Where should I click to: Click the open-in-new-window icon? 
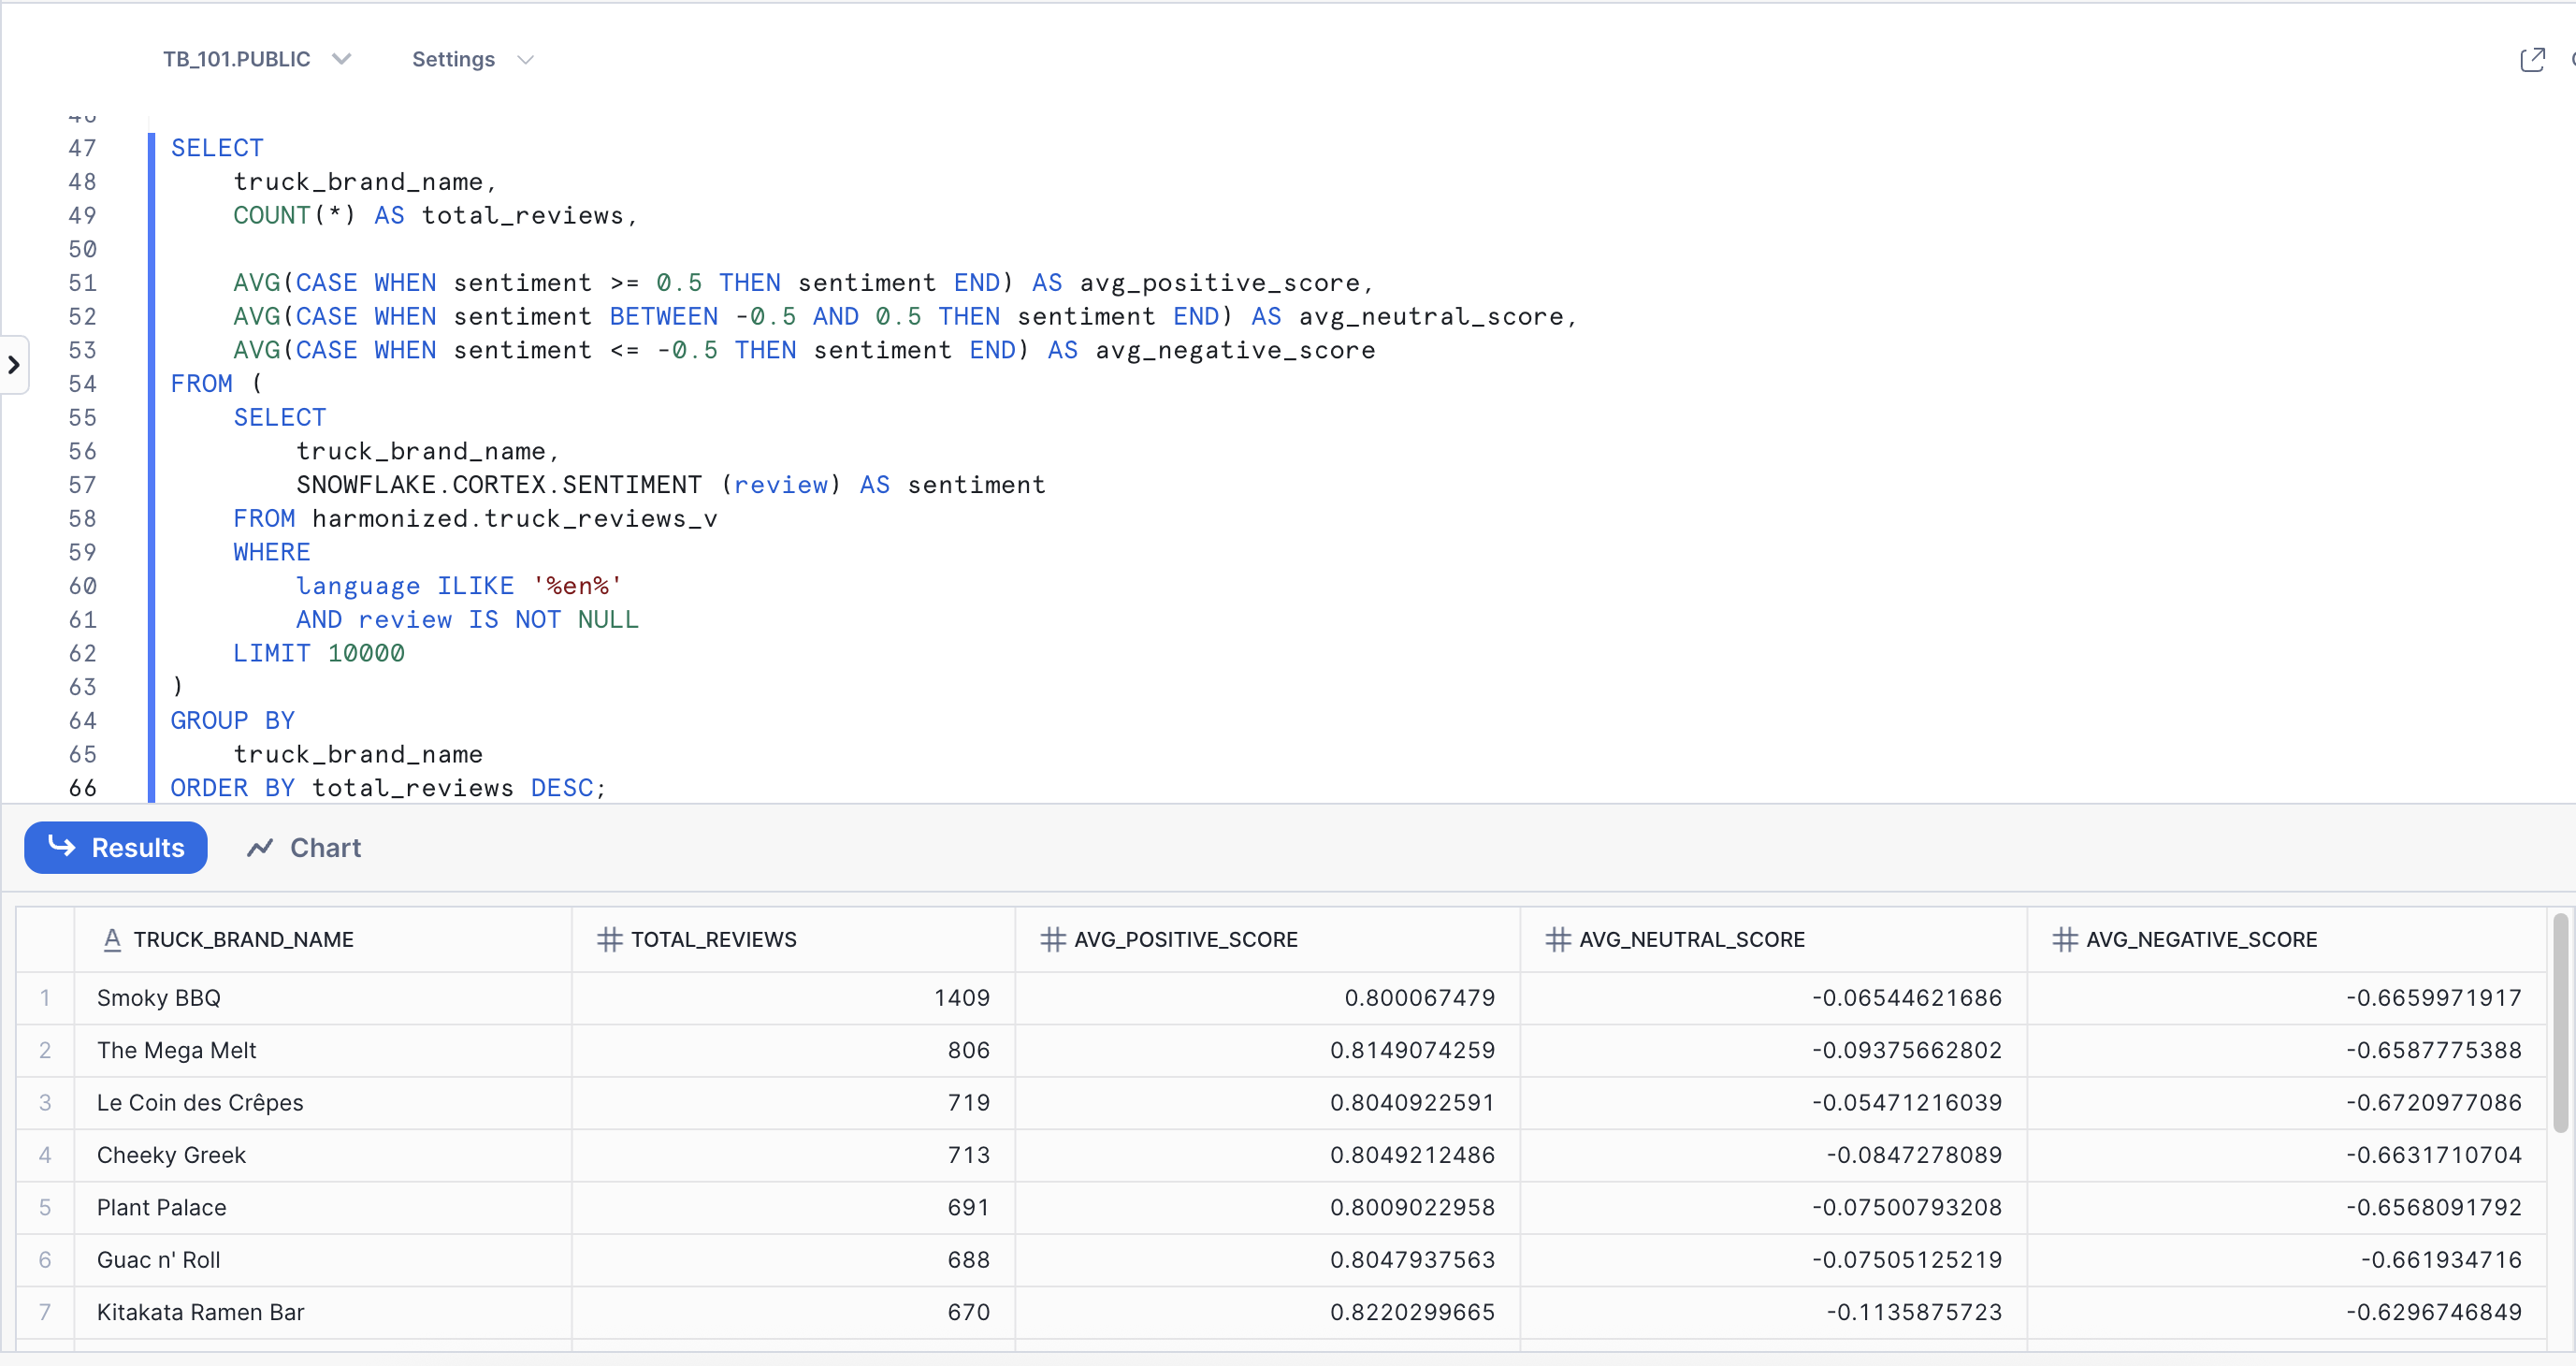(x=2531, y=60)
